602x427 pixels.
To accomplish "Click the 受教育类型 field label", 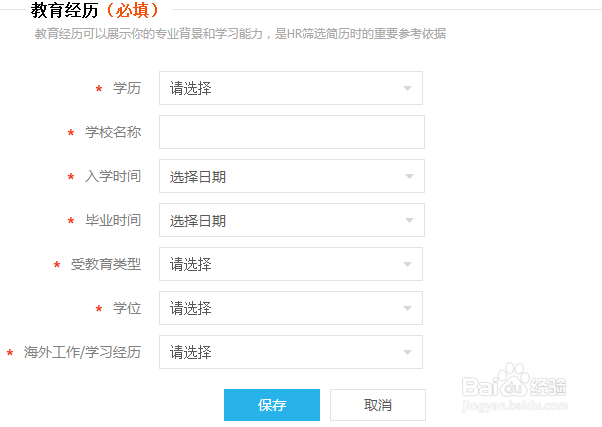I will pyautogui.click(x=106, y=265).
